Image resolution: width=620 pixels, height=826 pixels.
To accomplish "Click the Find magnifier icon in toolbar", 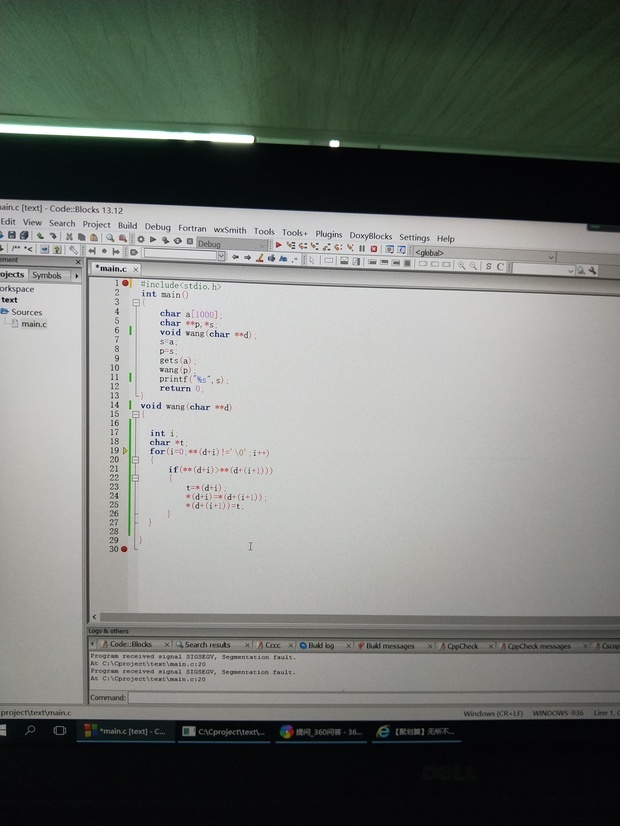I will (x=110, y=239).
